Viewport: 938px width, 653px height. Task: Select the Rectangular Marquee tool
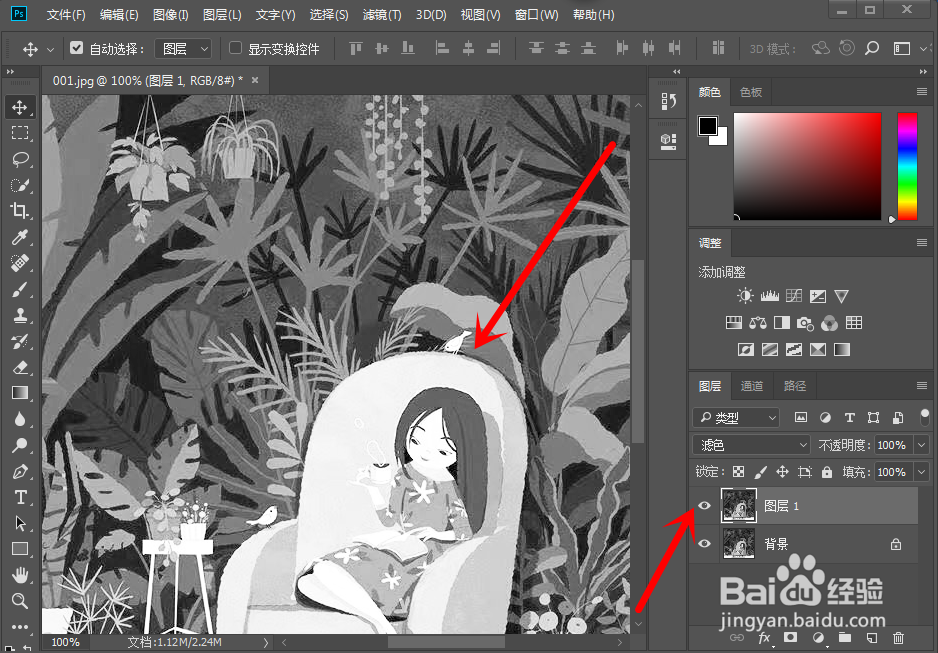[20, 133]
